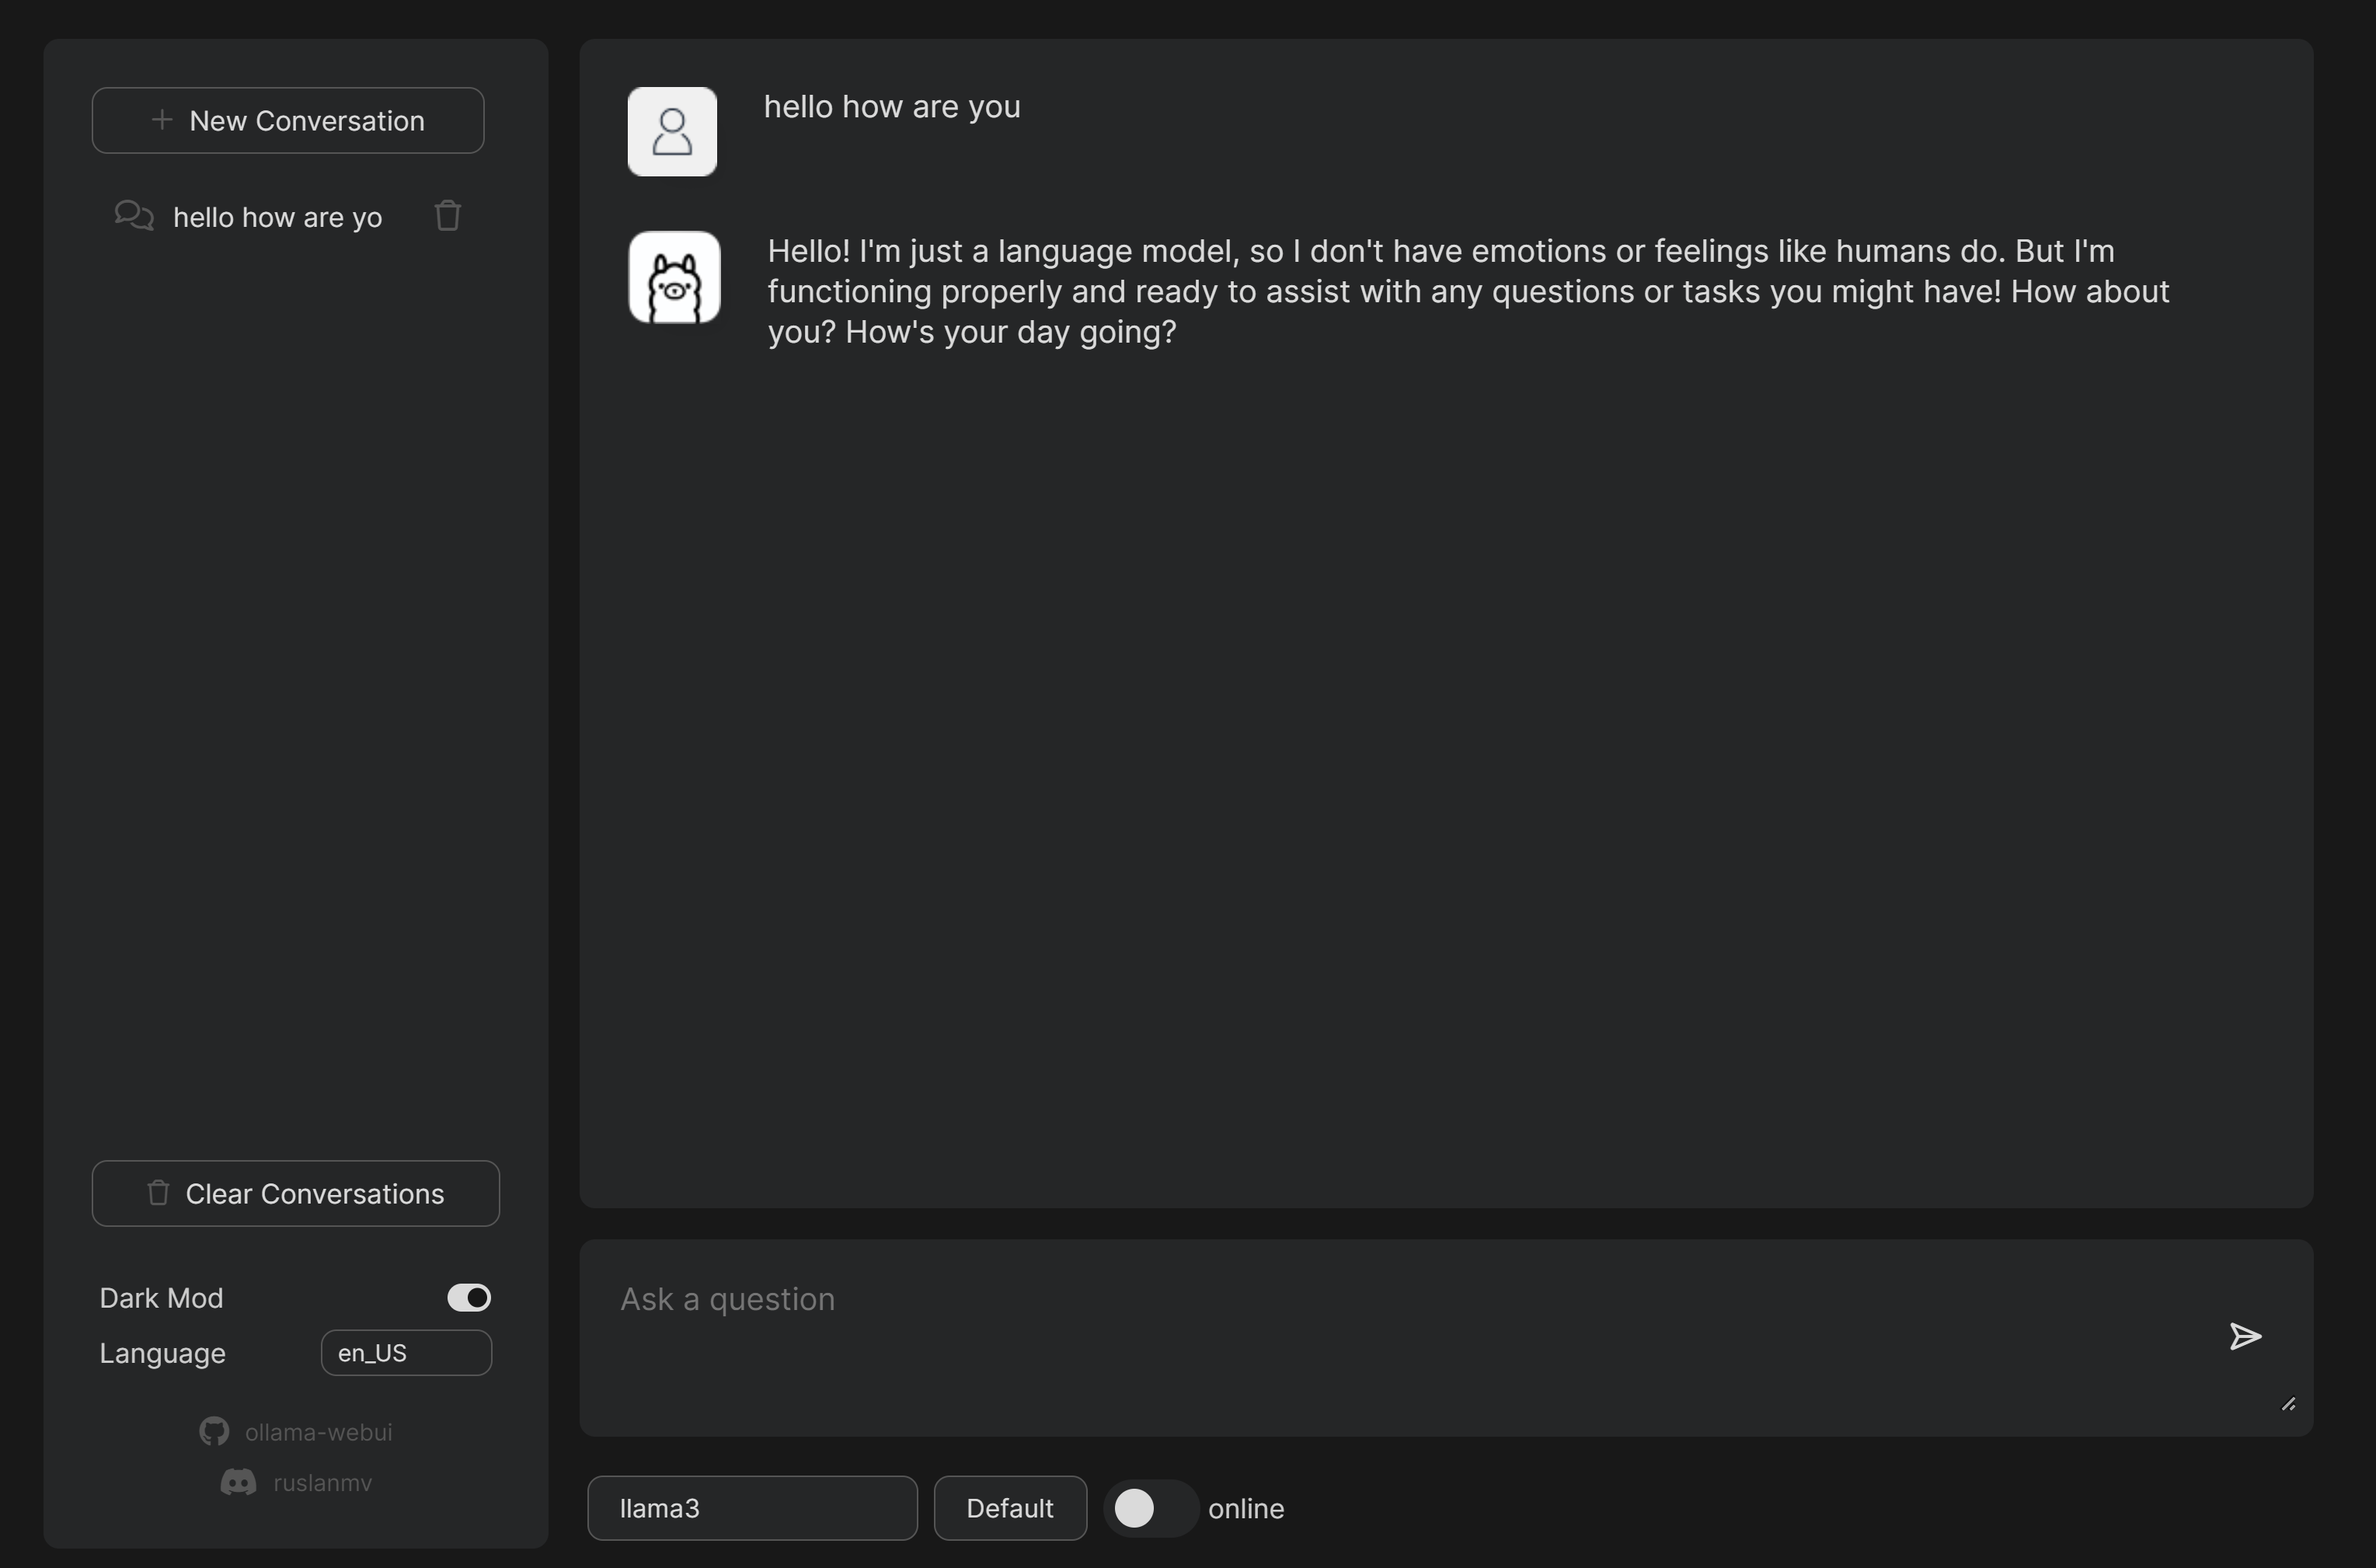Start a New Conversation
Screen dimensions: 2376x1568
pos(288,120)
